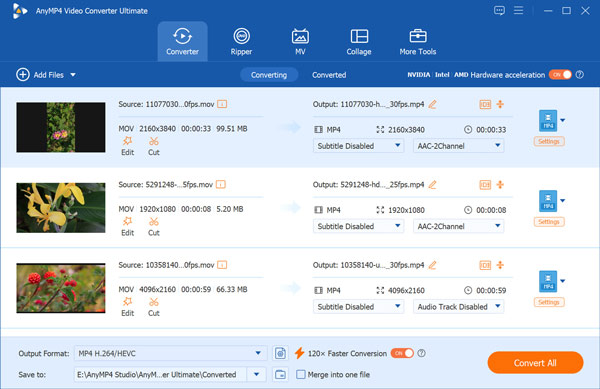Click the Convert All button
The image size is (600, 389).
point(535,363)
